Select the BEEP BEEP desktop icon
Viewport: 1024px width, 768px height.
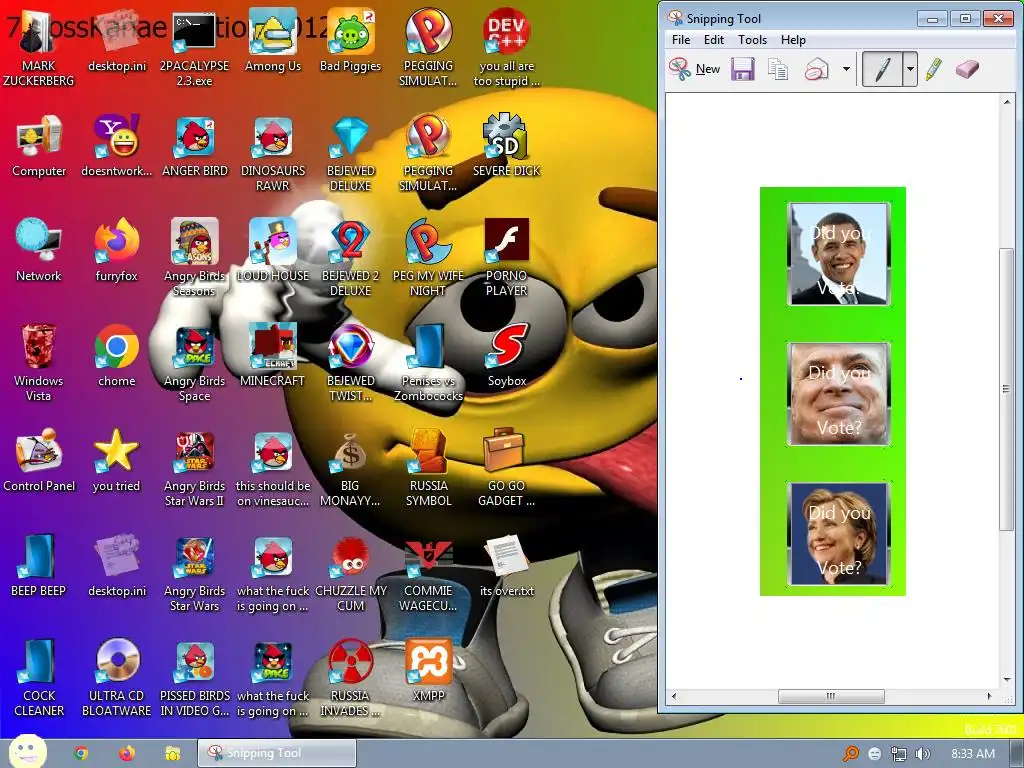pos(39,567)
